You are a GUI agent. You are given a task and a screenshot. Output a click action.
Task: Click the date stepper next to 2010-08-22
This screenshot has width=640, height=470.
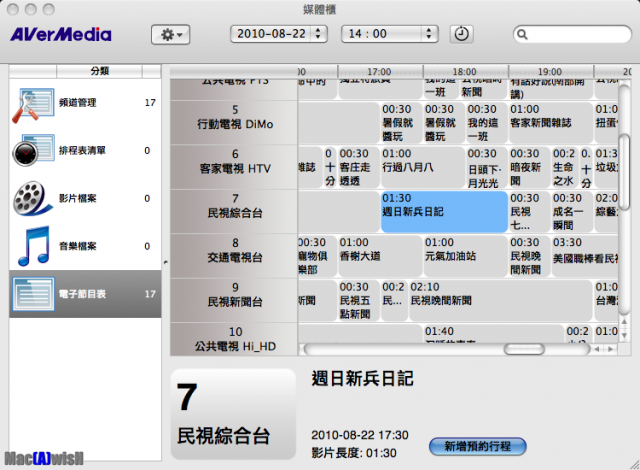click(318, 34)
